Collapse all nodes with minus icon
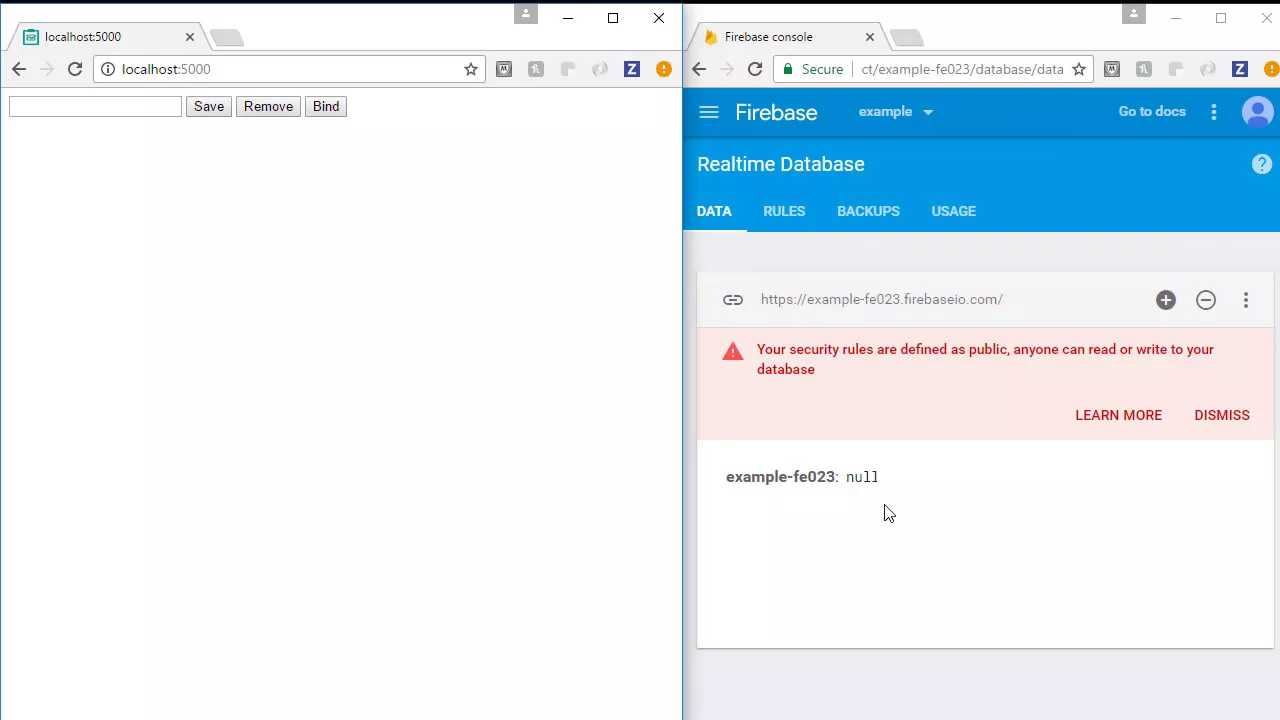The width and height of the screenshot is (1280, 720). (1206, 300)
